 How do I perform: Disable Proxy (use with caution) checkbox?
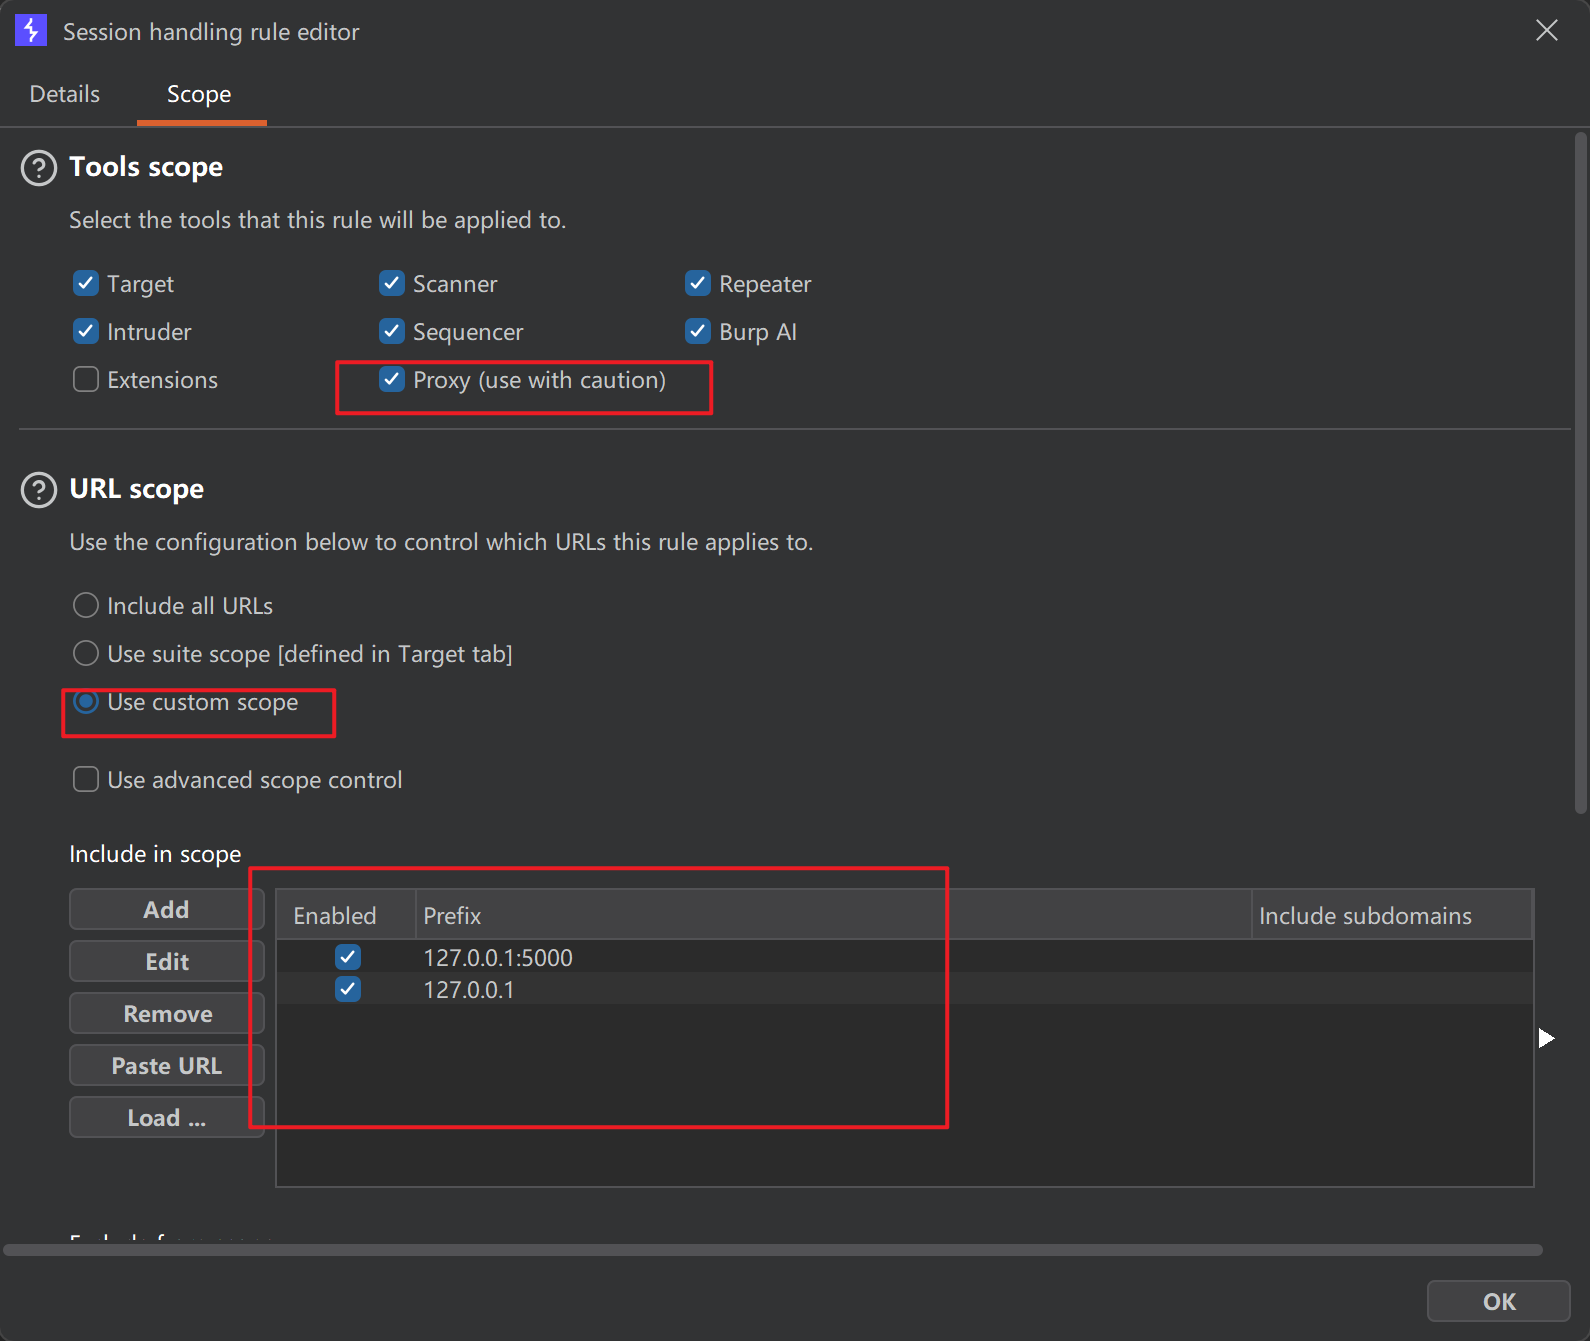(392, 379)
